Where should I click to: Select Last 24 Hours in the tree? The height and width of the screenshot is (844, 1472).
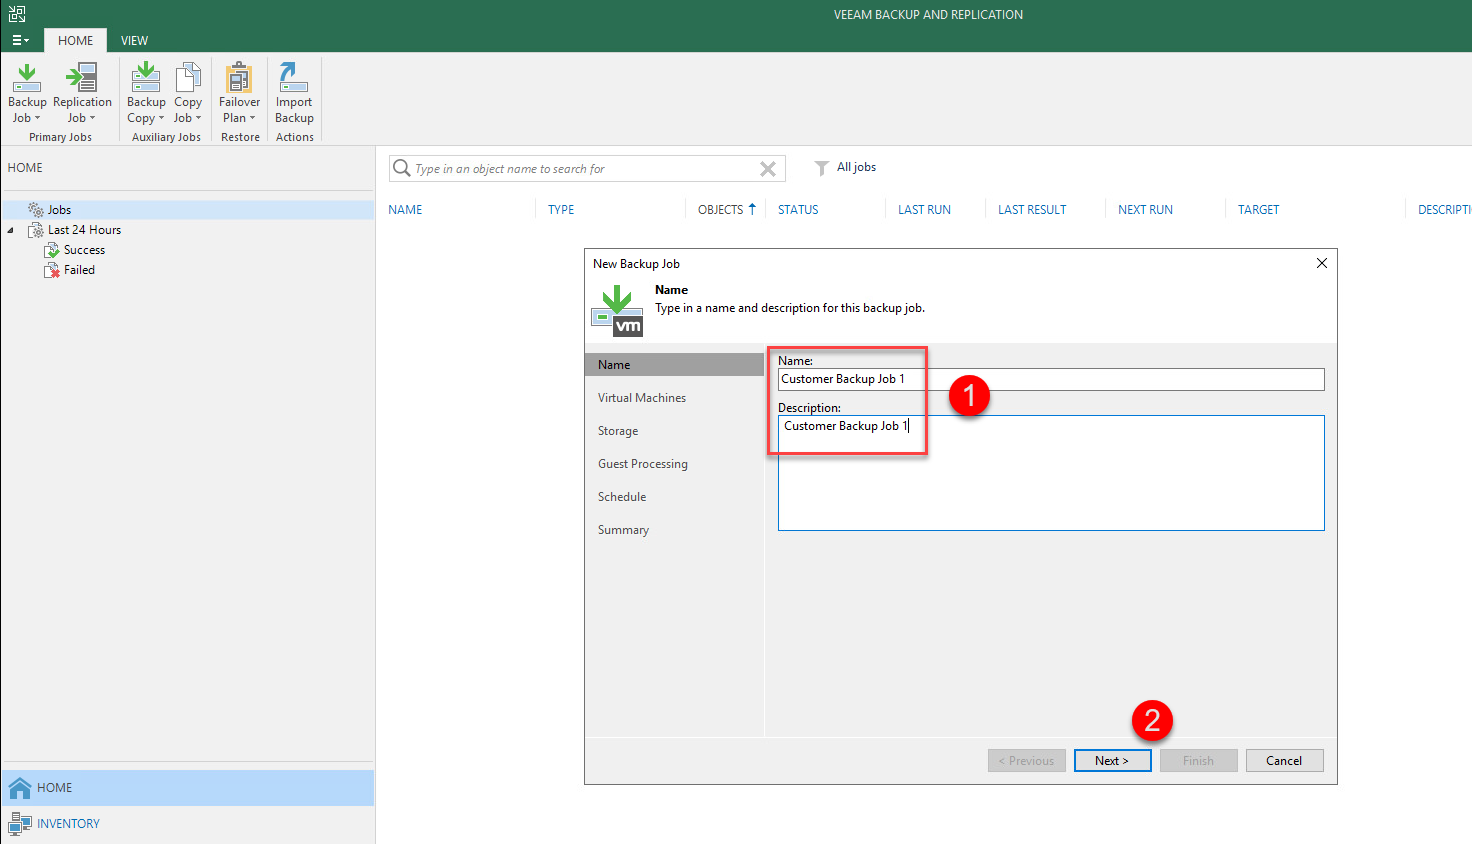coord(84,230)
